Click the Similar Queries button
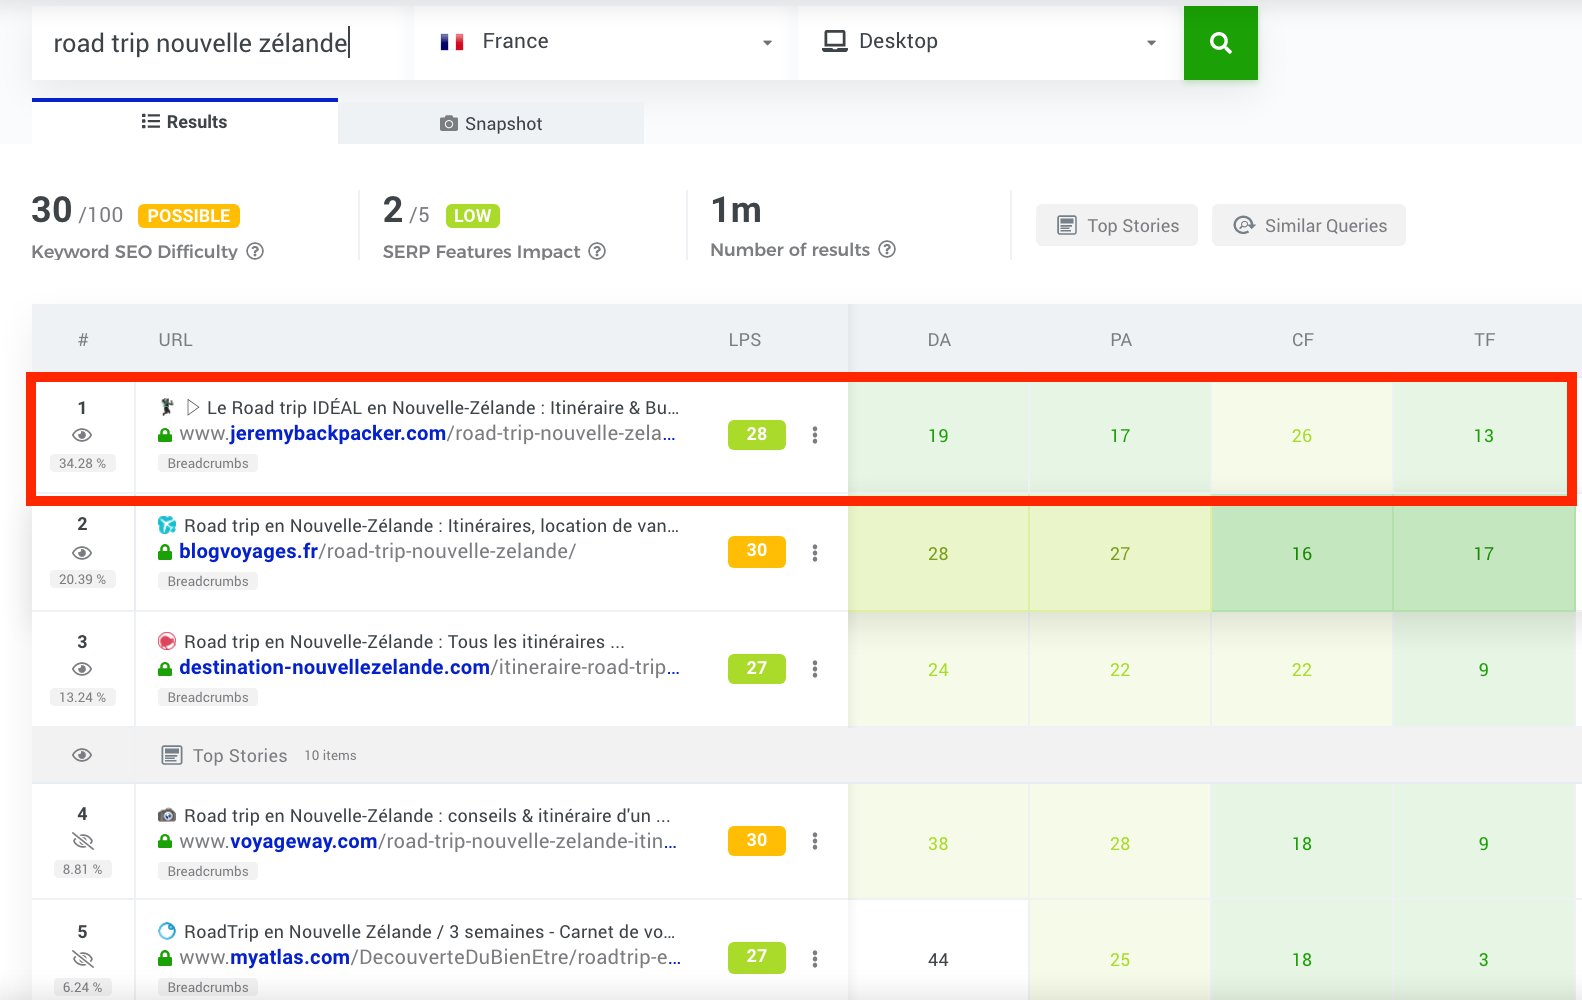 1308,226
